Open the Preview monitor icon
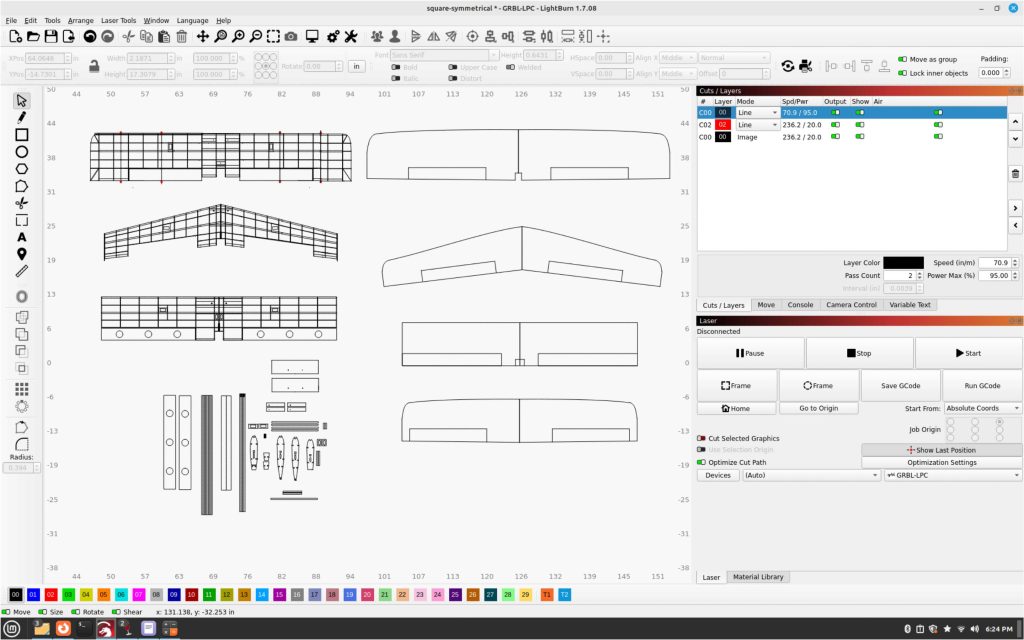The height and width of the screenshot is (640, 1024). [312, 36]
